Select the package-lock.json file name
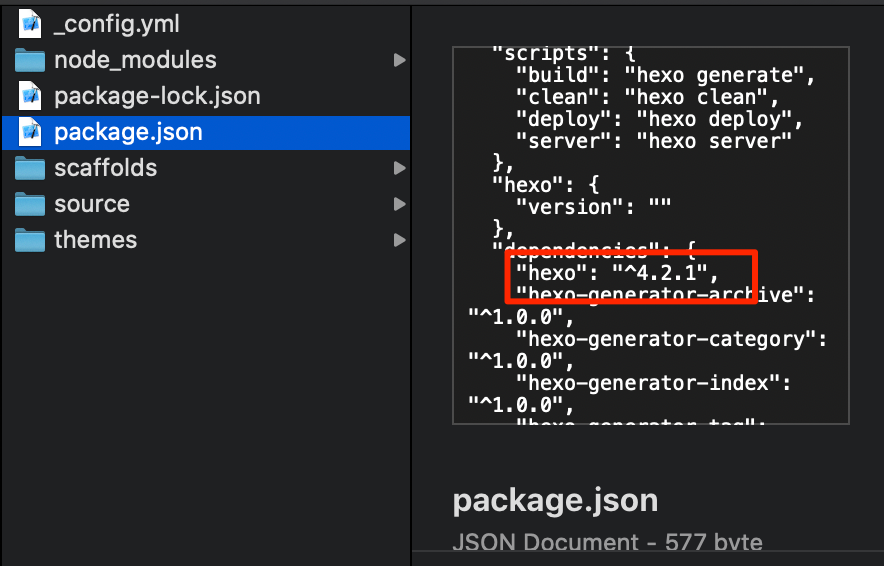 tap(157, 96)
